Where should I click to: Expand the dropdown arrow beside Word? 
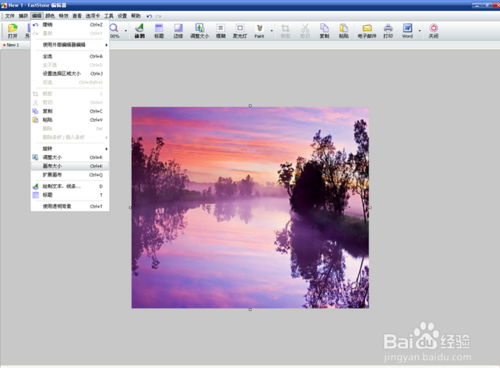click(x=420, y=31)
